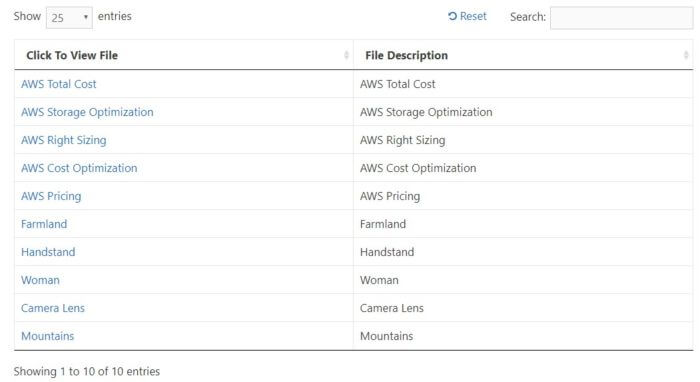Open the AWS Storage Optimization file
The width and height of the screenshot is (700, 382).
tap(87, 112)
